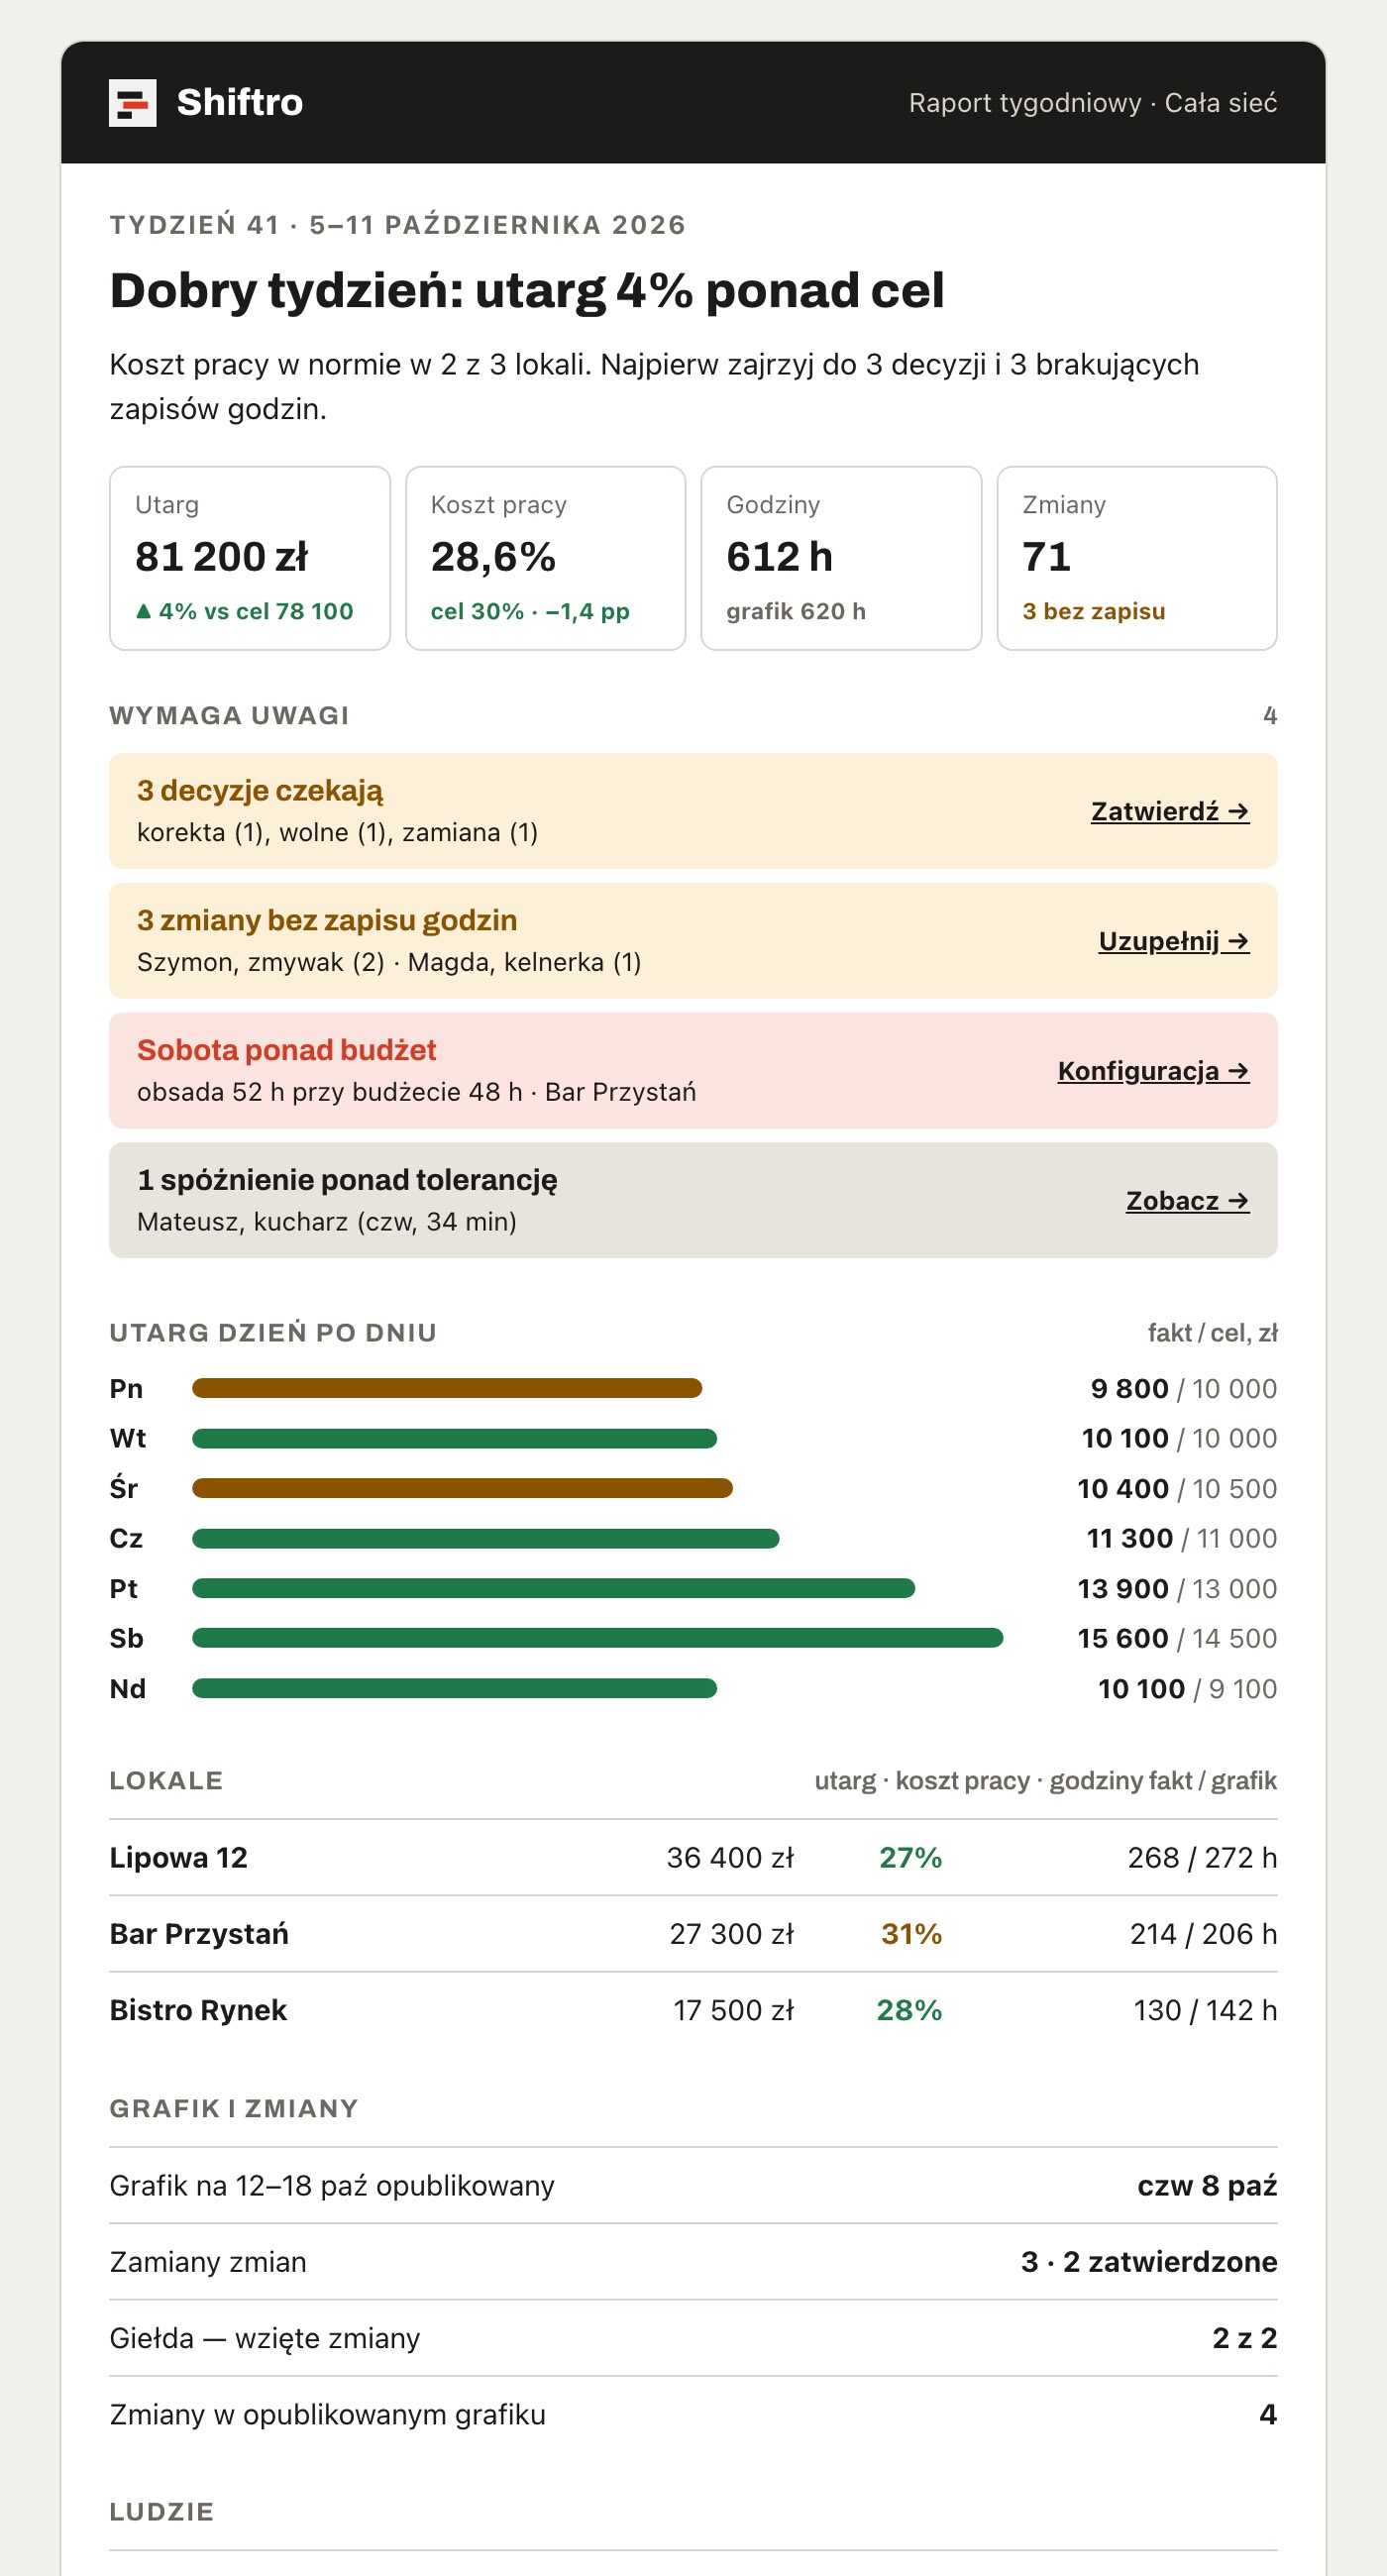Click the '11 300 / 11 000' Thursday value
This screenshot has height=2576, width=1387.
tap(1182, 1538)
